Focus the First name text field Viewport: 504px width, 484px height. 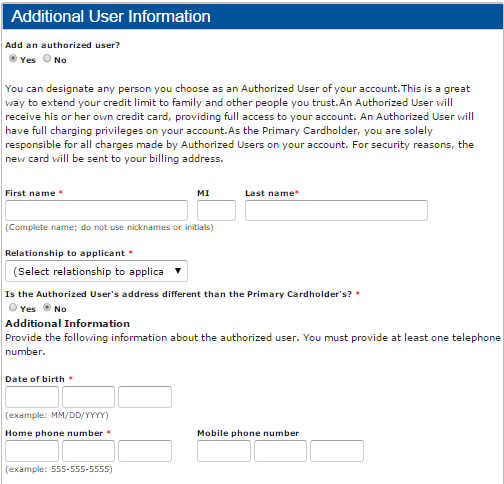point(96,210)
